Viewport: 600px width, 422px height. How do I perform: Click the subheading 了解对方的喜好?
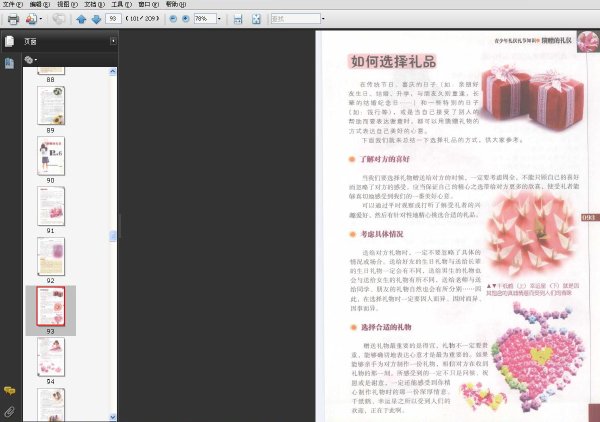pyautogui.click(x=385, y=159)
